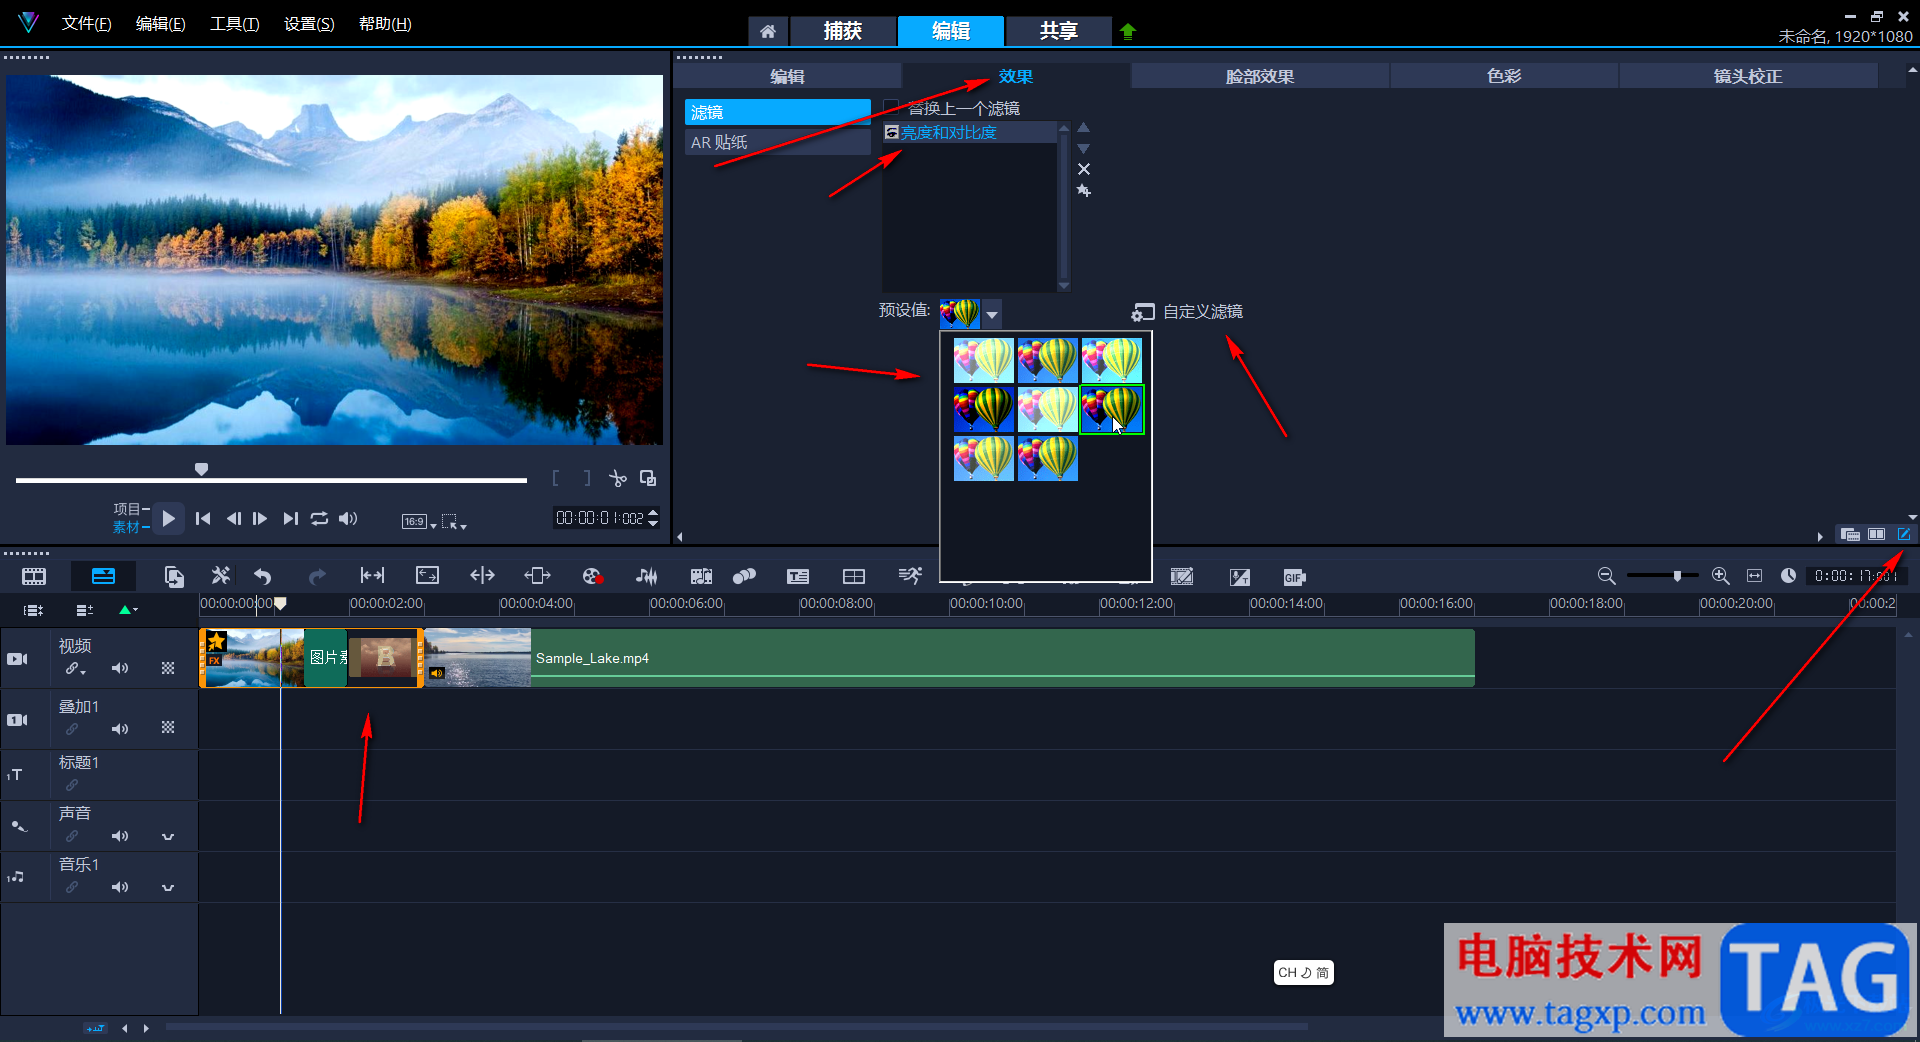Open the add marker green triangle dropdown
The height and width of the screenshot is (1042, 1920).
(128, 610)
